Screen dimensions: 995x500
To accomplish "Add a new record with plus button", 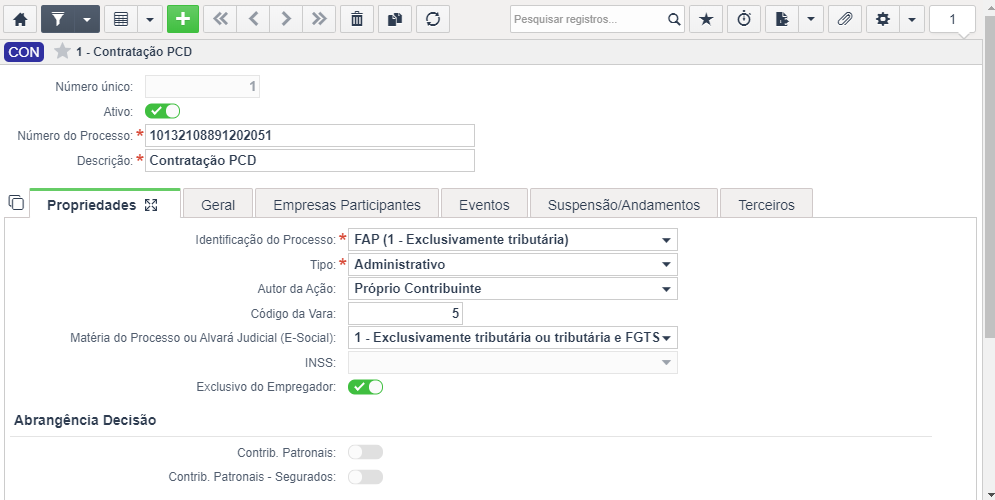I will (x=183, y=19).
